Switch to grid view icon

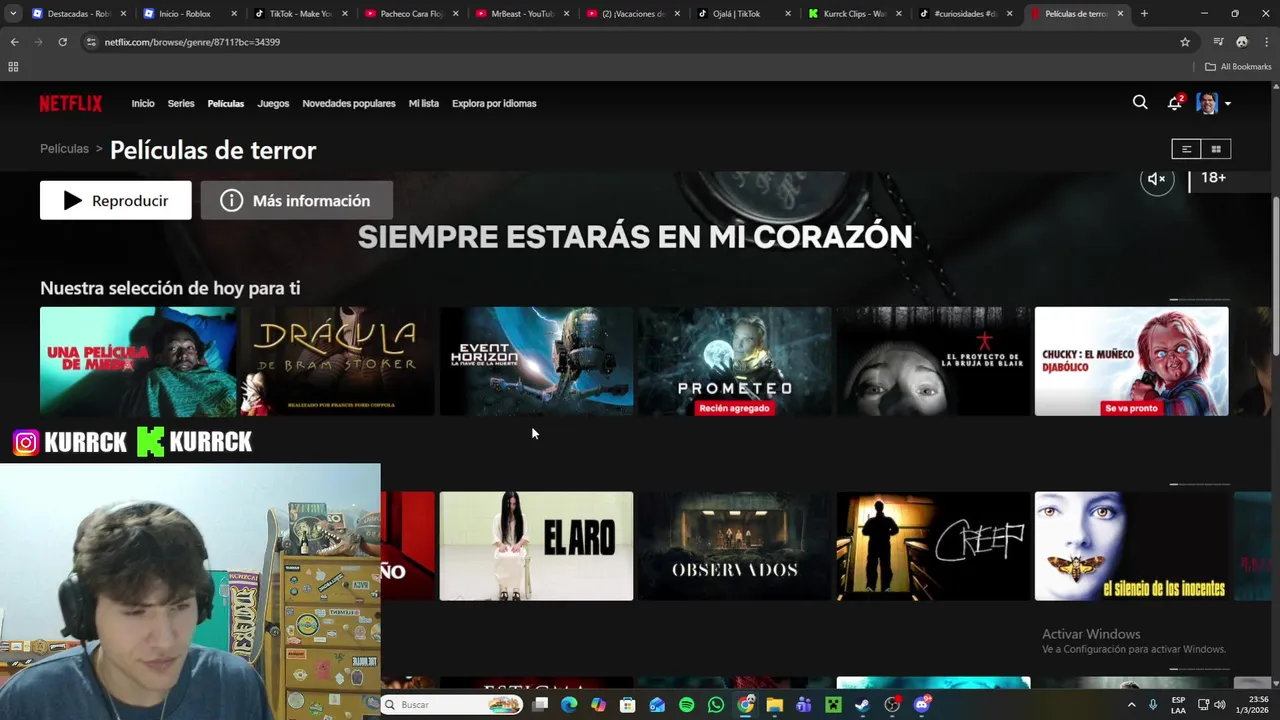pos(1216,149)
